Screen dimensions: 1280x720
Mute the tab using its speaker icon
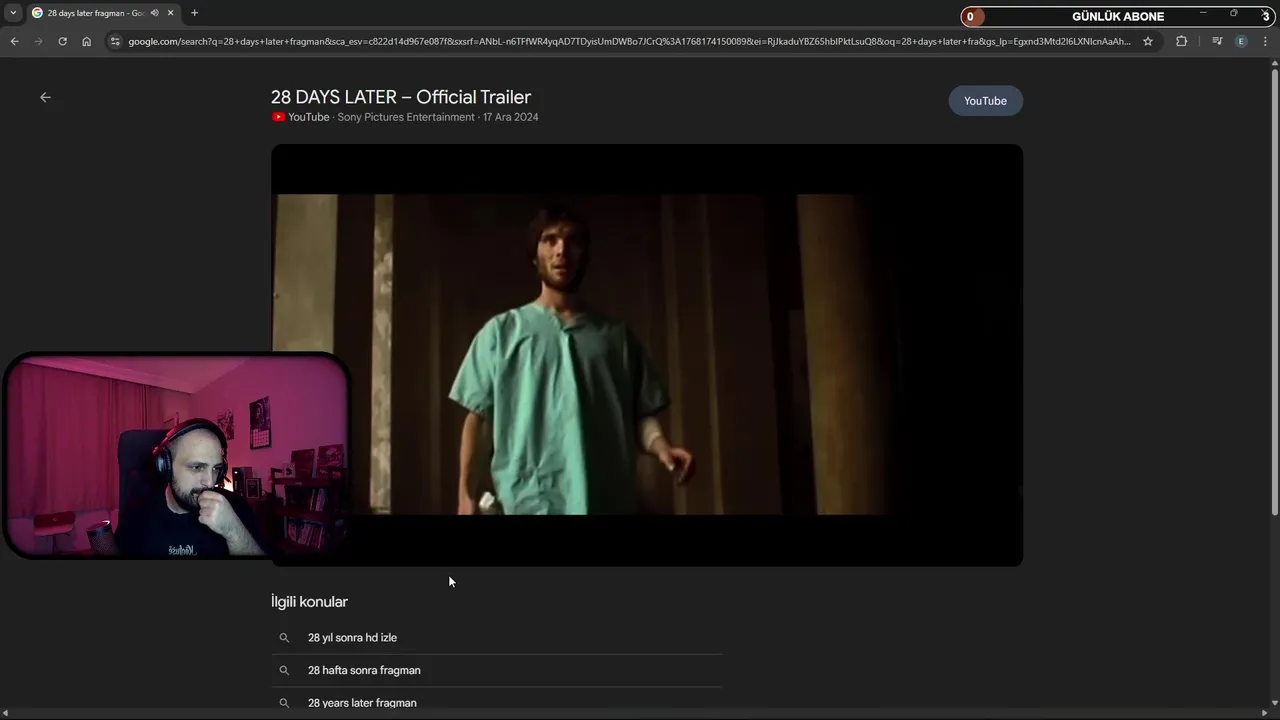tap(155, 13)
